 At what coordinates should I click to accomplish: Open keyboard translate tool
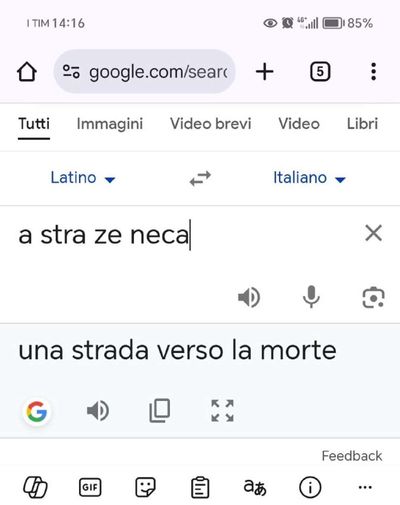tap(255, 487)
